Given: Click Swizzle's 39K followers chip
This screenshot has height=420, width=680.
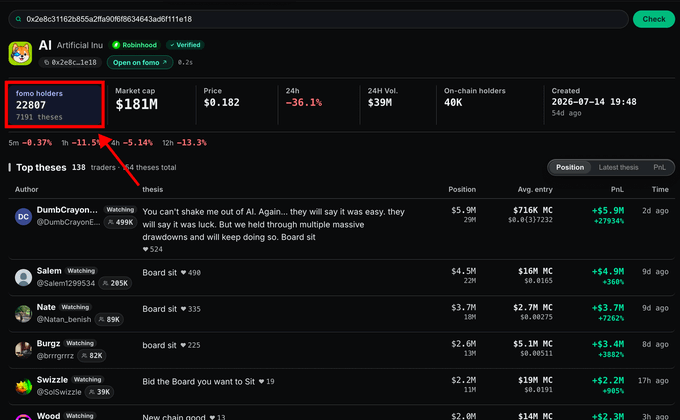Looking at the screenshot, I should 99,392.
